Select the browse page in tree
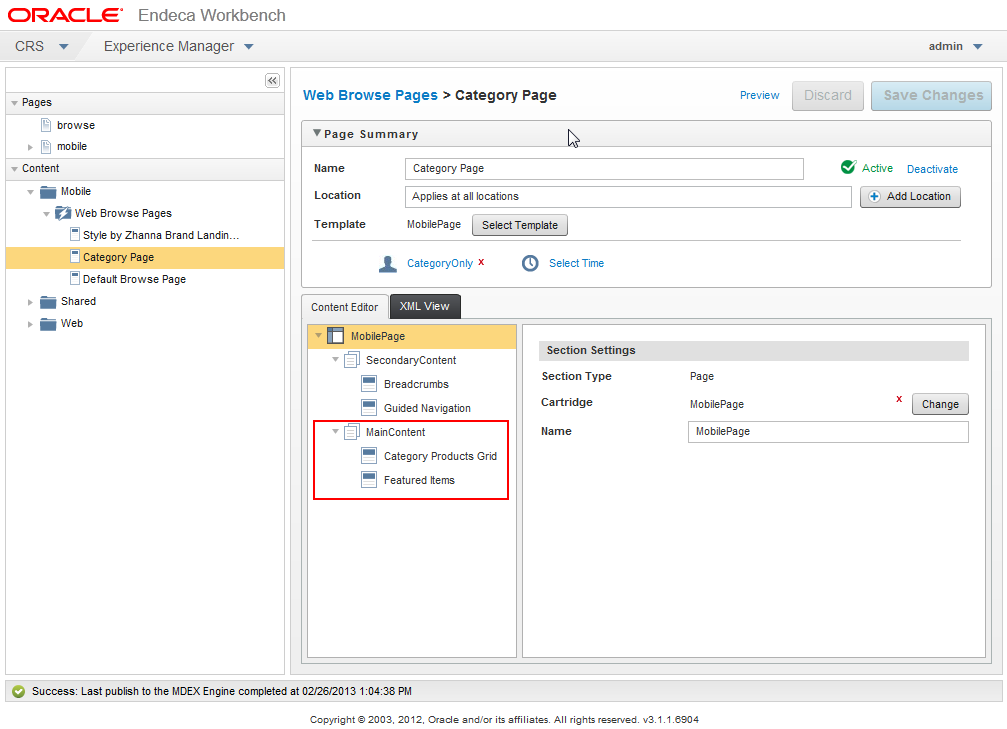This screenshot has height=729, width=1007. pyautogui.click(x=76, y=125)
